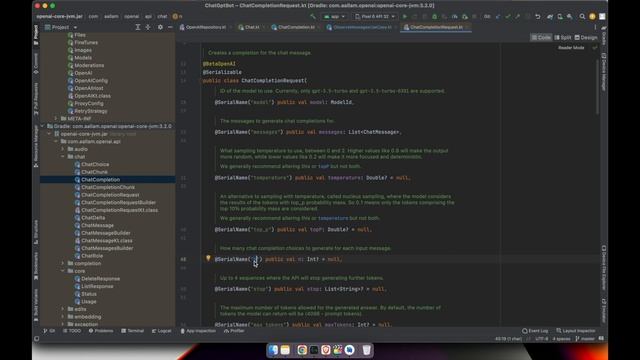Expand the embedding package
640x360 pixels.
[63, 317]
